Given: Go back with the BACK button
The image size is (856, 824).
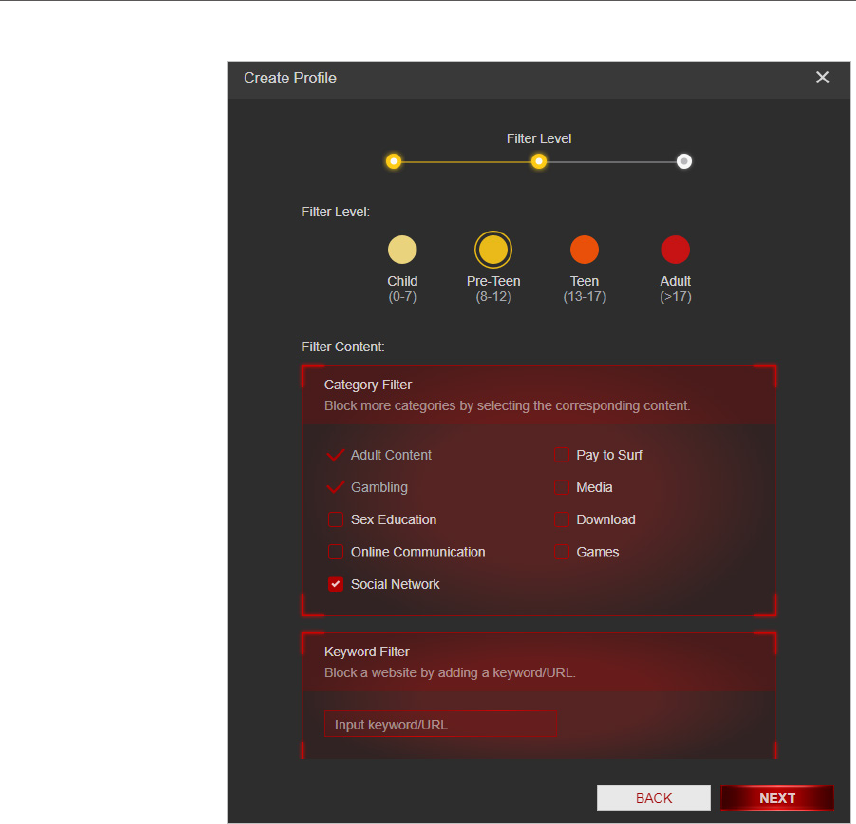Looking at the screenshot, I should (x=653, y=798).
